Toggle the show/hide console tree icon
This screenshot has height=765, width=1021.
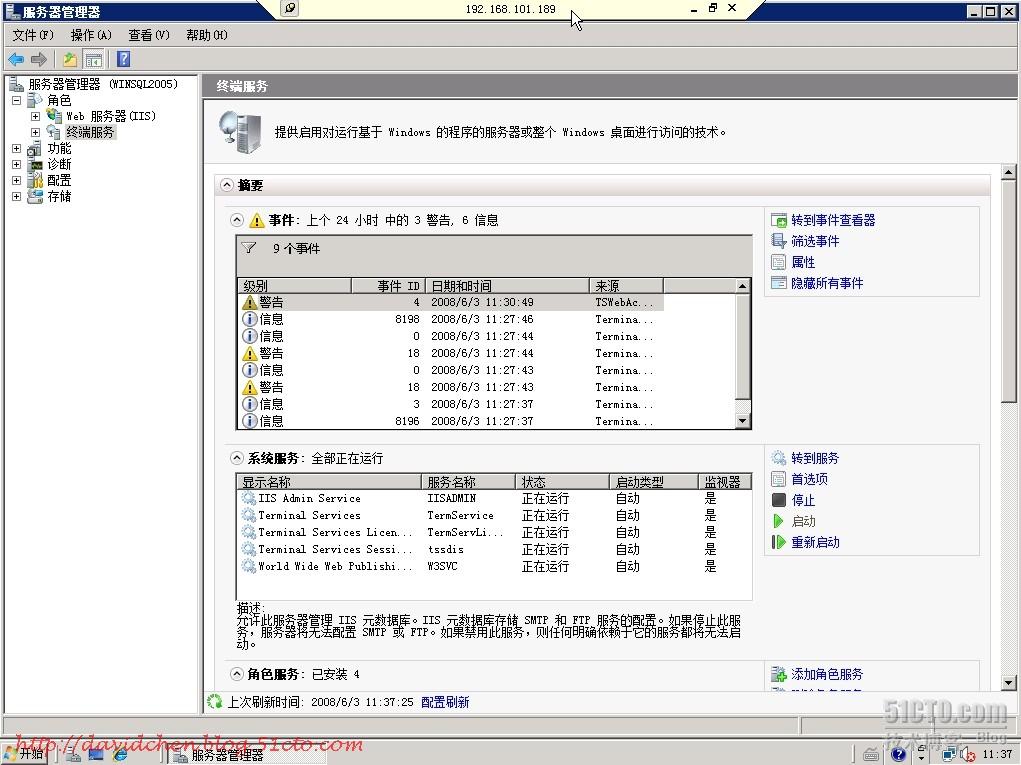[94, 60]
